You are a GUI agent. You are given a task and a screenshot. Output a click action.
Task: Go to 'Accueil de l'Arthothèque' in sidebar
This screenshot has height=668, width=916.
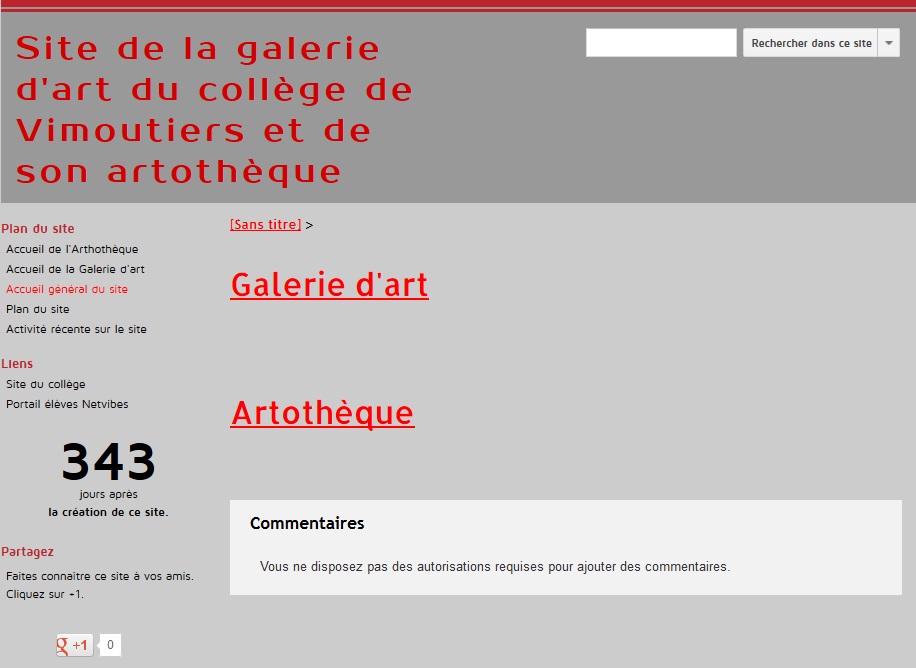pos(72,249)
